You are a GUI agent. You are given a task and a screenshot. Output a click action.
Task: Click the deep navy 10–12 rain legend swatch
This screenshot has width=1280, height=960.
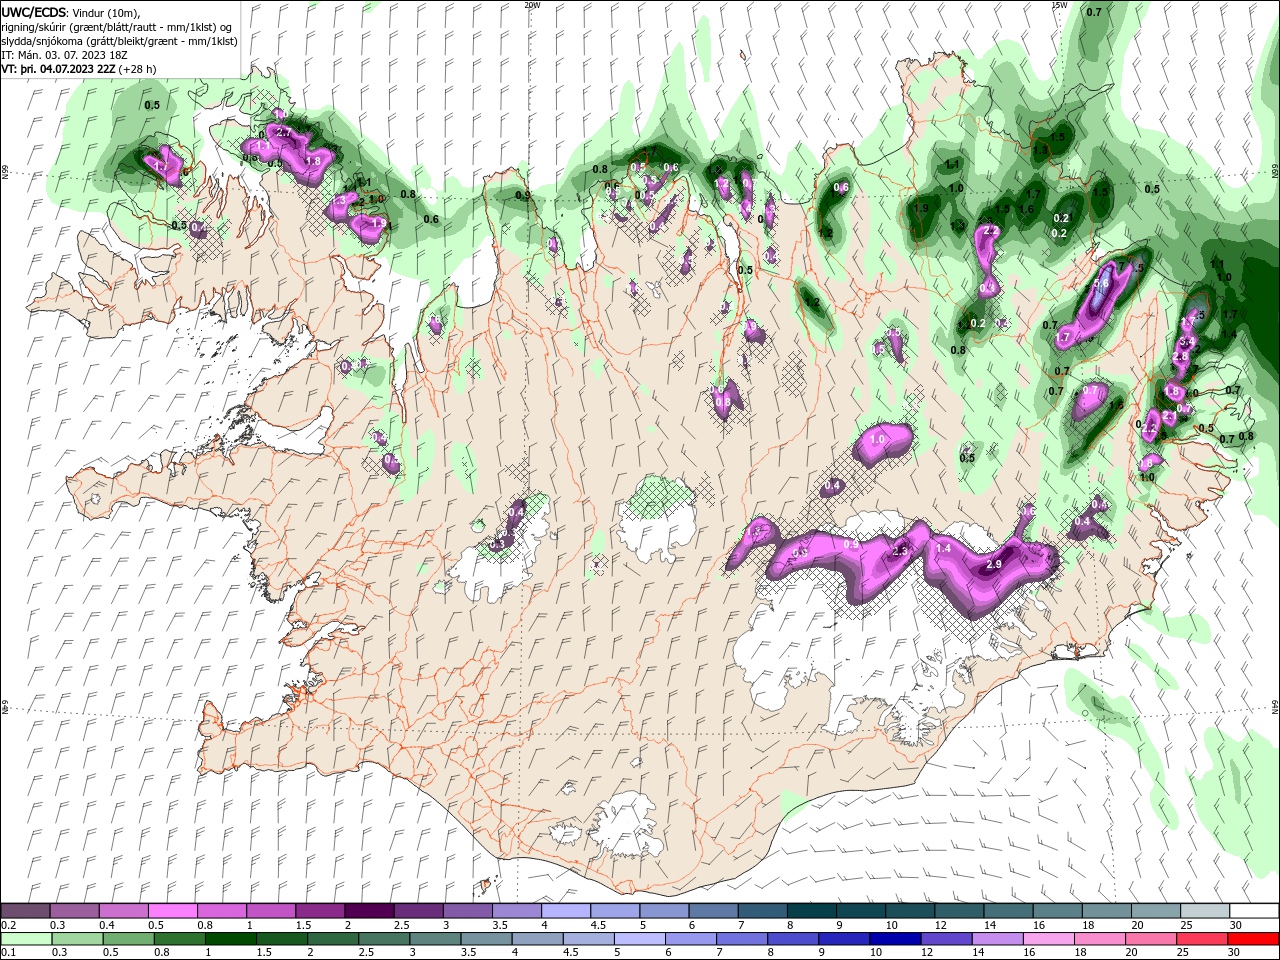(x=894, y=939)
